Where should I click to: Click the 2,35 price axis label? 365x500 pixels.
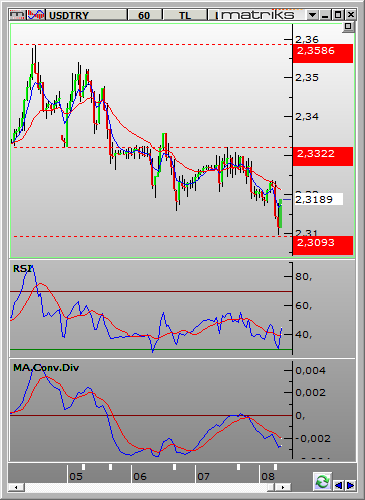(x=307, y=78)
